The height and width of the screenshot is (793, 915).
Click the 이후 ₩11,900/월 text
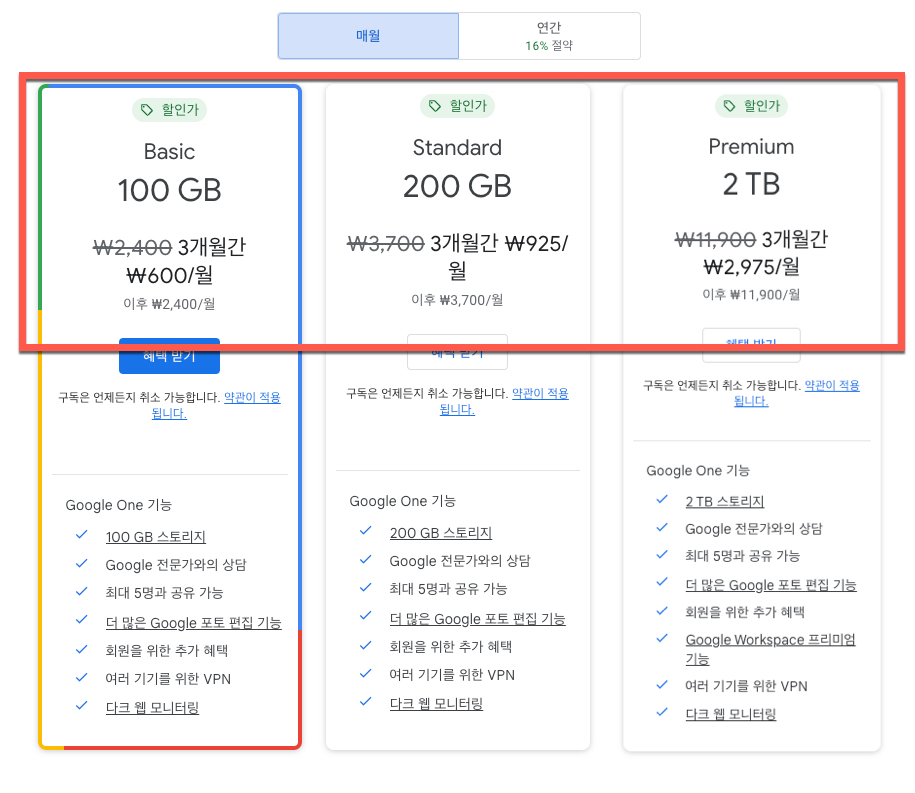point(751,295)
